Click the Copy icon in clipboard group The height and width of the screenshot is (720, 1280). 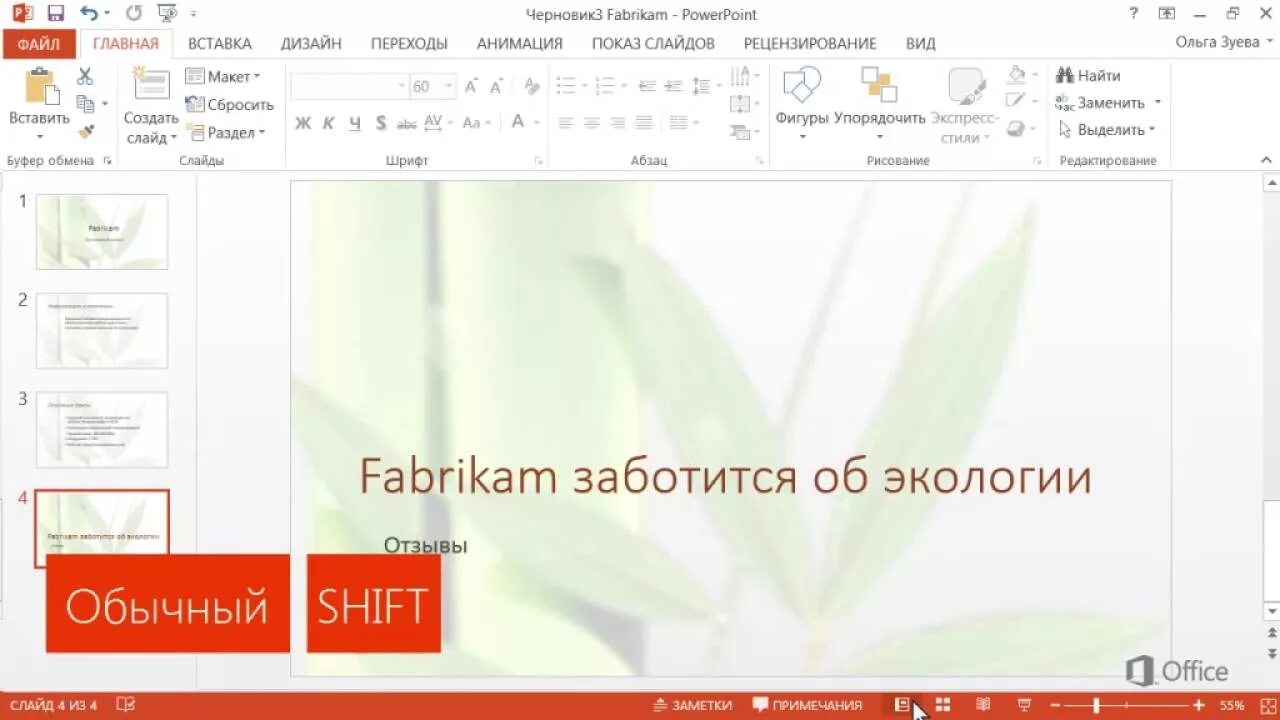(x=85, y=104)
